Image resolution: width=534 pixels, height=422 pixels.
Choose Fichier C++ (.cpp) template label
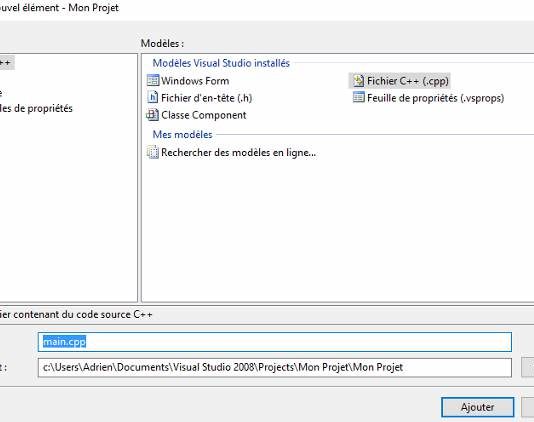(x=408, y=81)
